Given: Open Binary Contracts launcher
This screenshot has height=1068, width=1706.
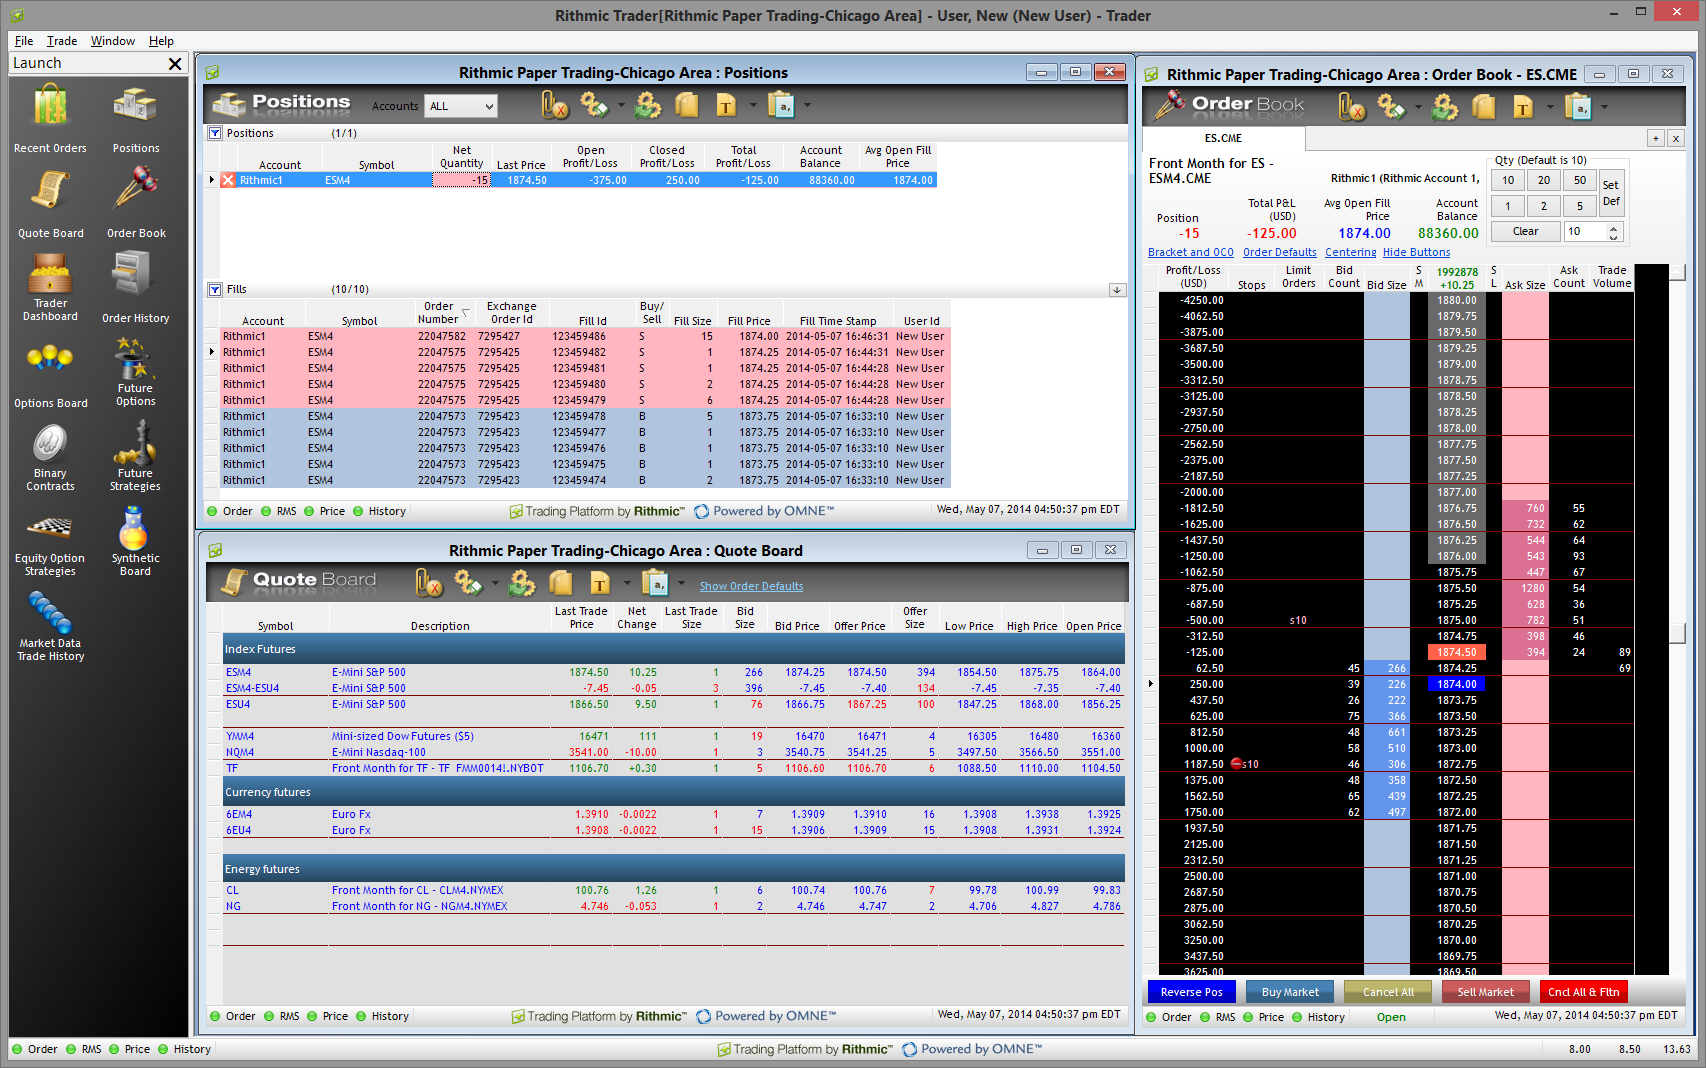Looking at the screenshot, I should [50, 457].
